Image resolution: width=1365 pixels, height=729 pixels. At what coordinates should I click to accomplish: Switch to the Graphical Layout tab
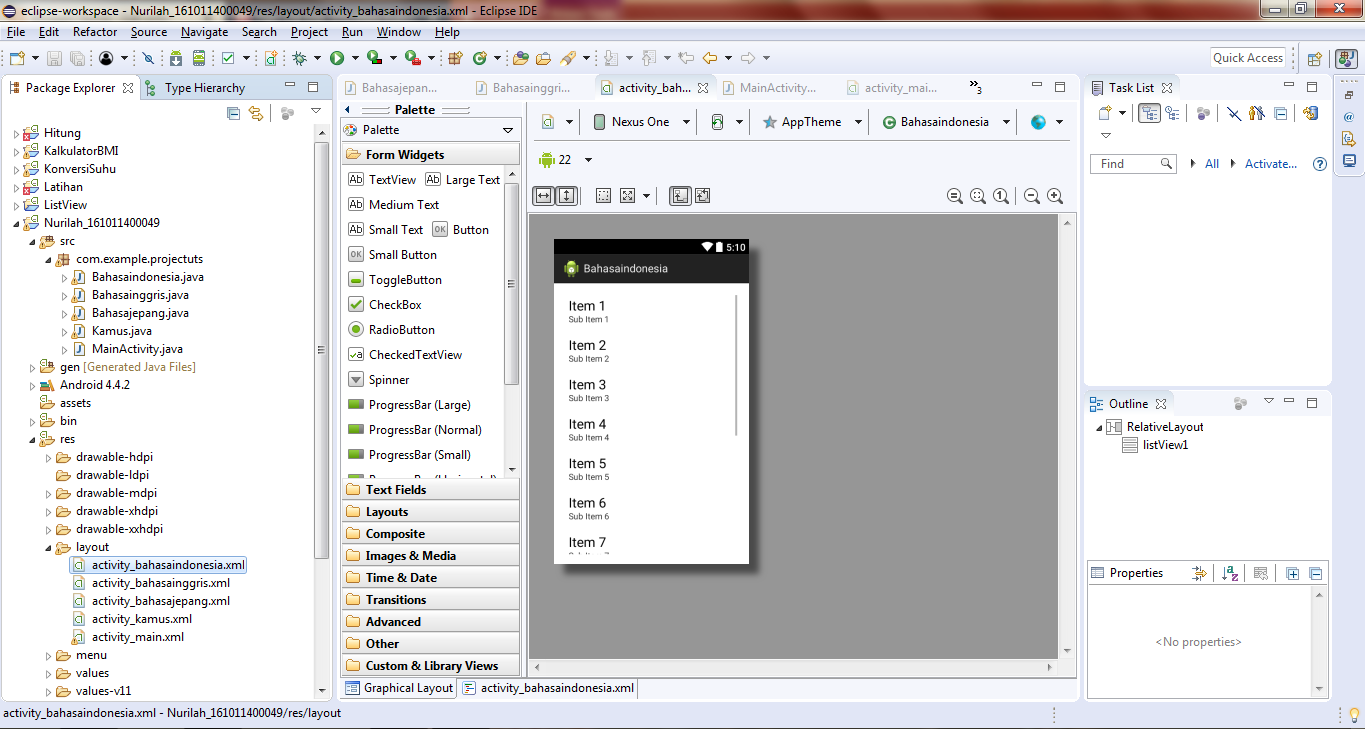click(398, 687)
